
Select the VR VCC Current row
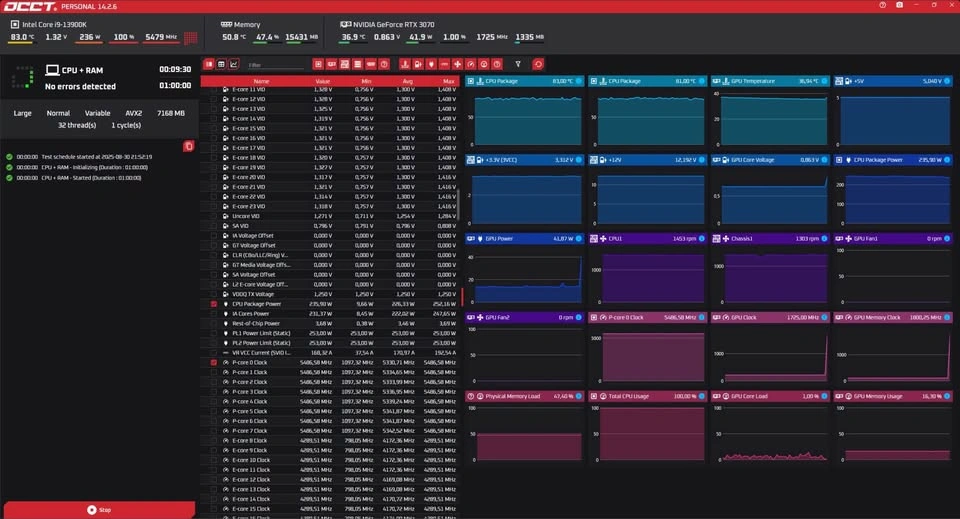tap(329, 353)
